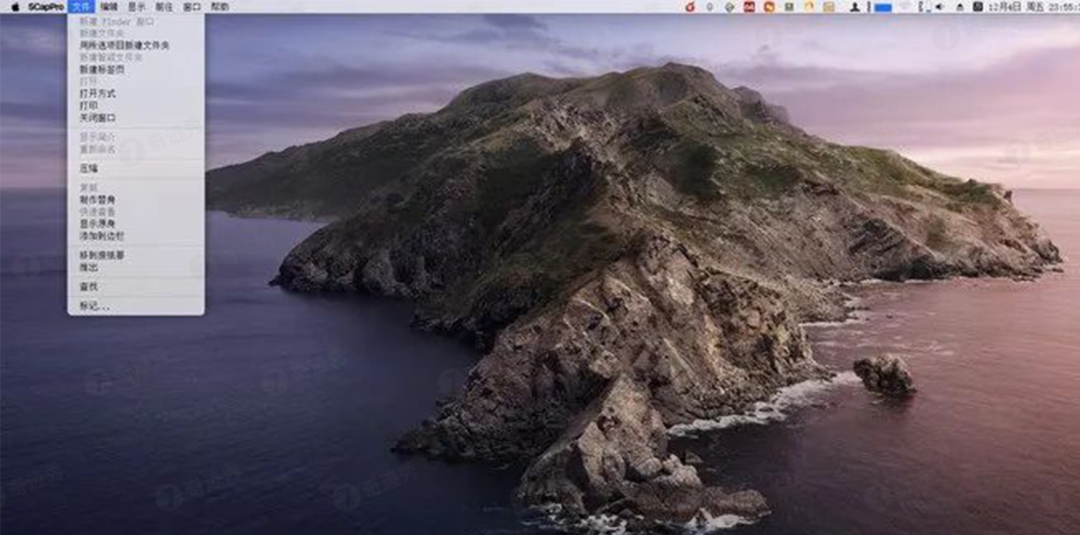Click the yellow round status bar icon
This screenshot has height=535, width=1080.
(809, 7)
